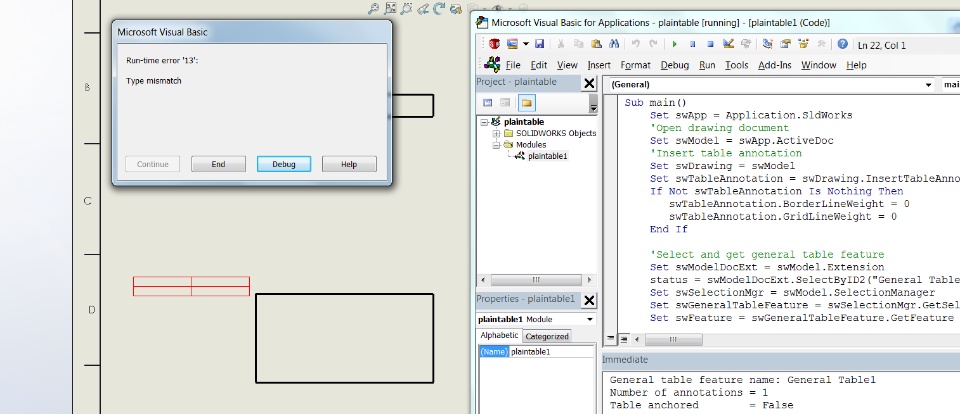The width and height of the screenshot is (960, 414).
Task: Click the SolidWorks Zoom to Fit icon
Action: 373,9
